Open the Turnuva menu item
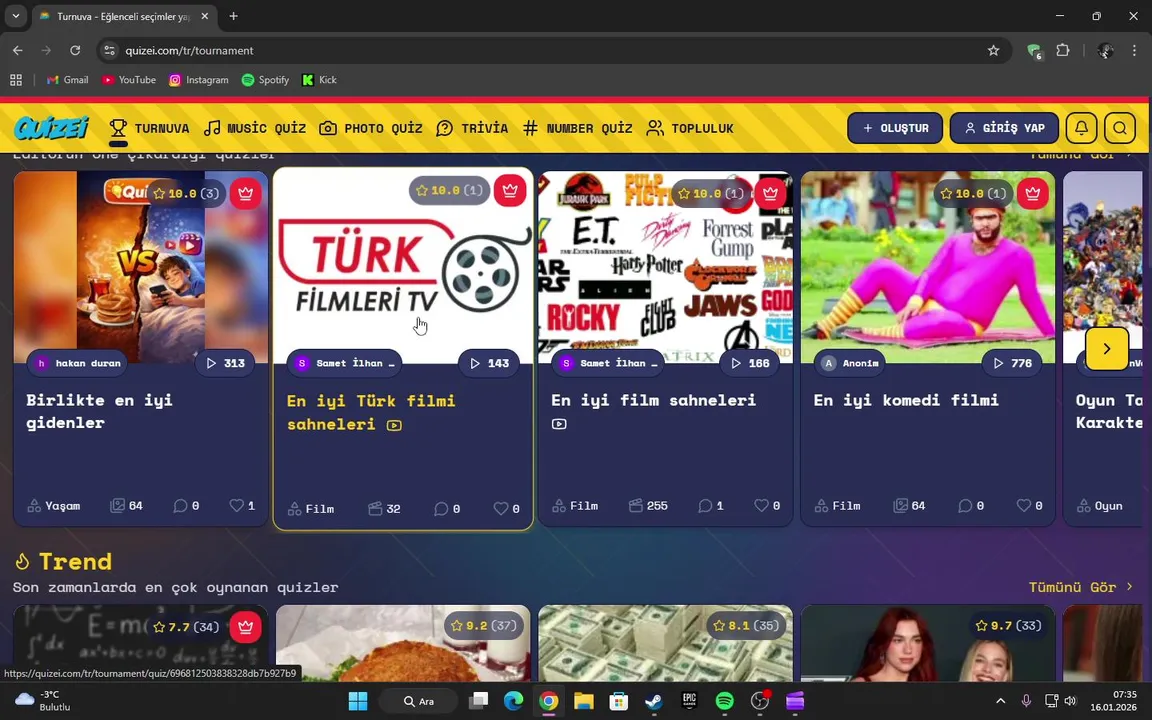This screenshot has height=720, width=1152. pos(149,129)
